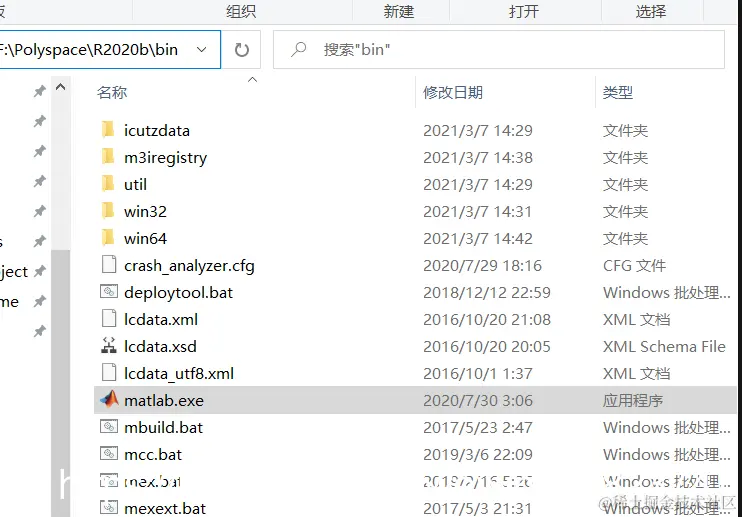The width and height of the screenshot is (742, 517).
Task: Select the mcc.bat file name
Action: click(153, 454)
